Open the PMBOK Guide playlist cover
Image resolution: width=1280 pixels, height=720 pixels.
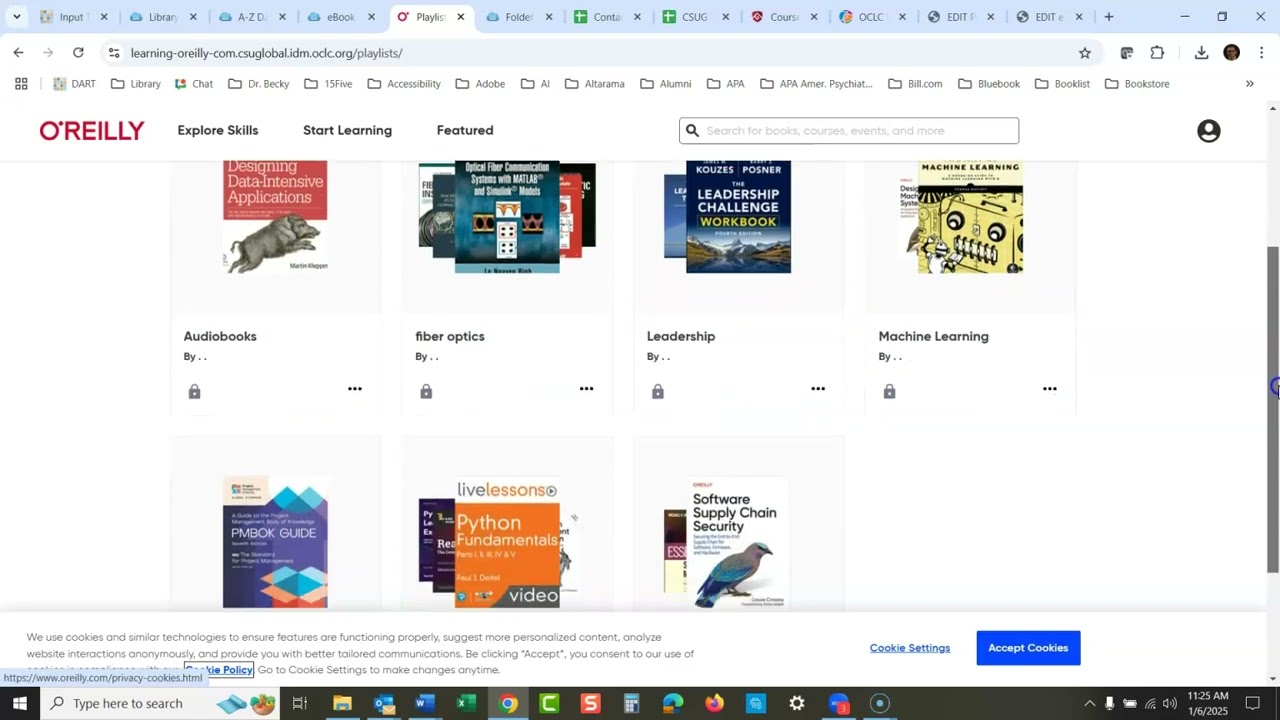click(275, 542)
